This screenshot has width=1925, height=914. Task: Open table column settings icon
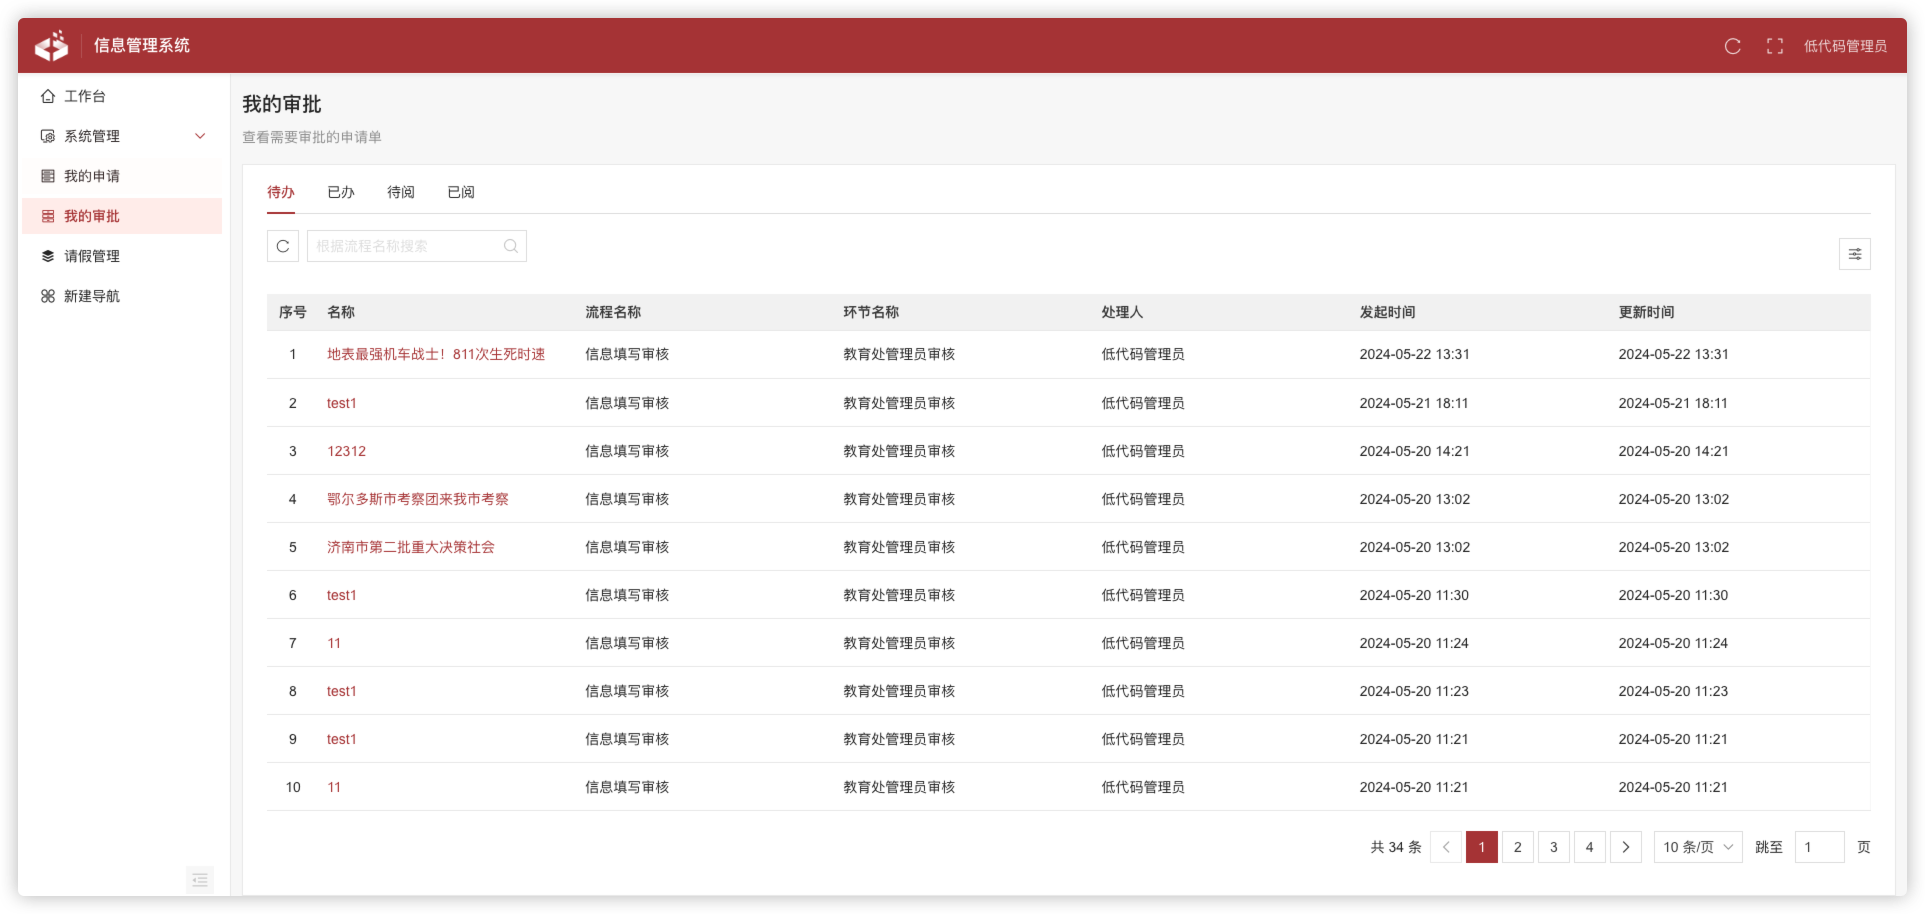(x=1854, y=254)
